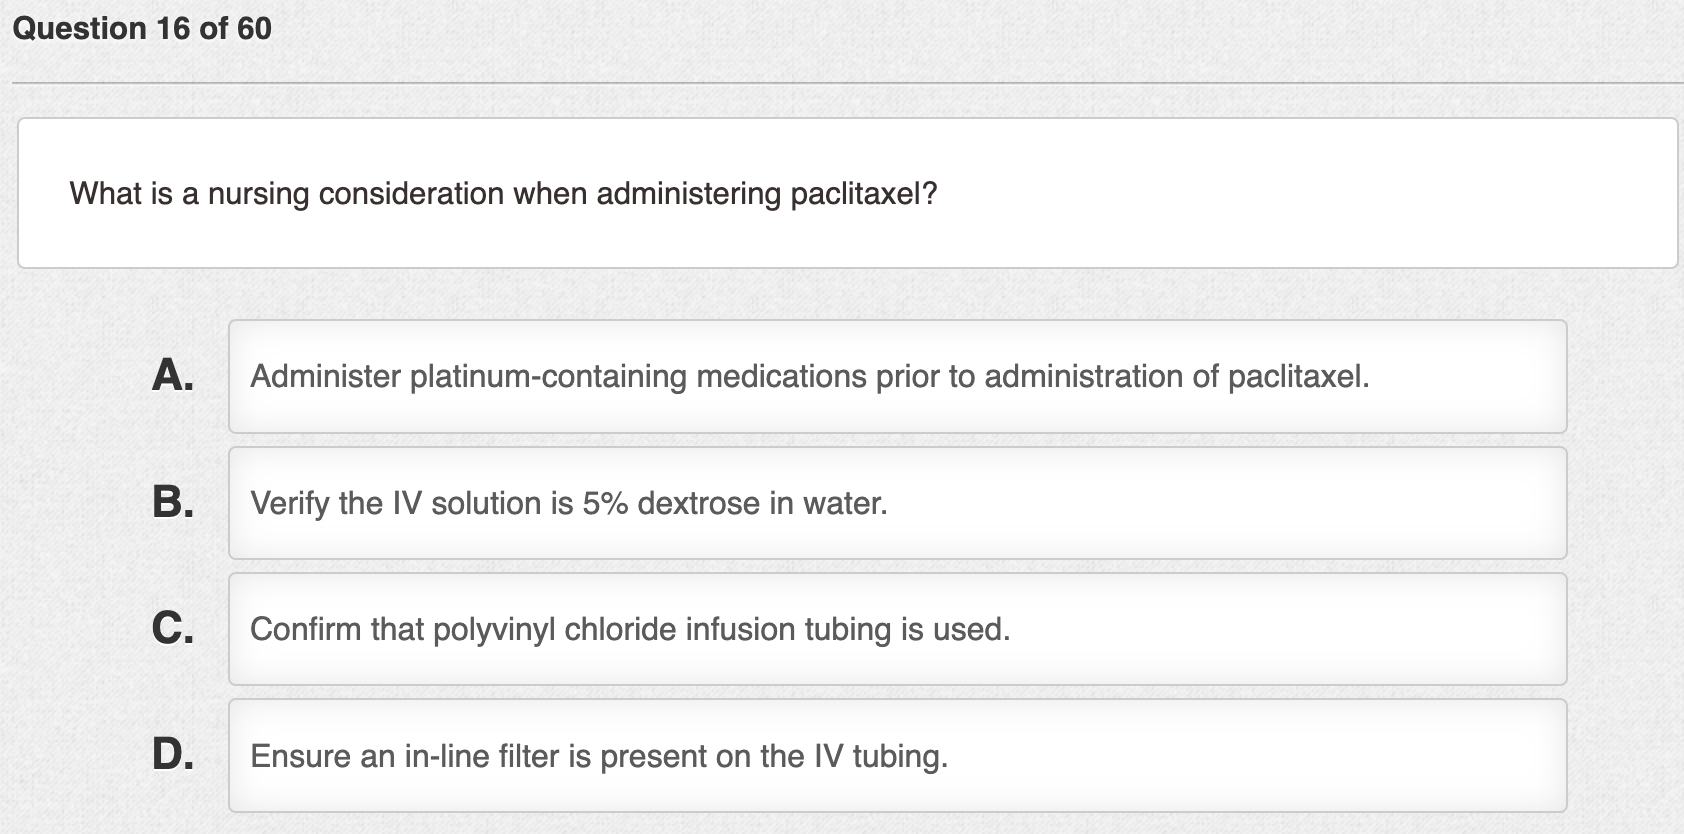Click the bold letter label "A."
Viewport: 1684px width, 834px height.
[173, 376]
